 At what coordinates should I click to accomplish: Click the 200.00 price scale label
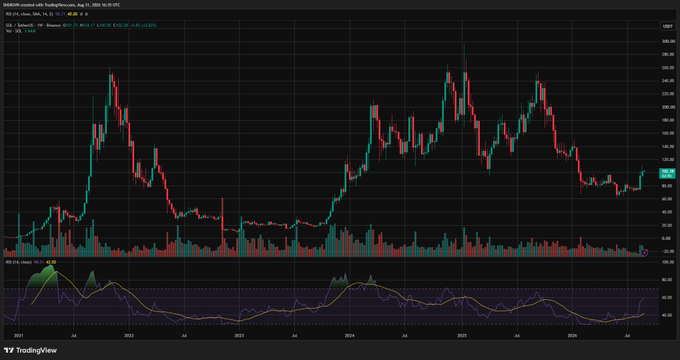[x=667, y=107]
